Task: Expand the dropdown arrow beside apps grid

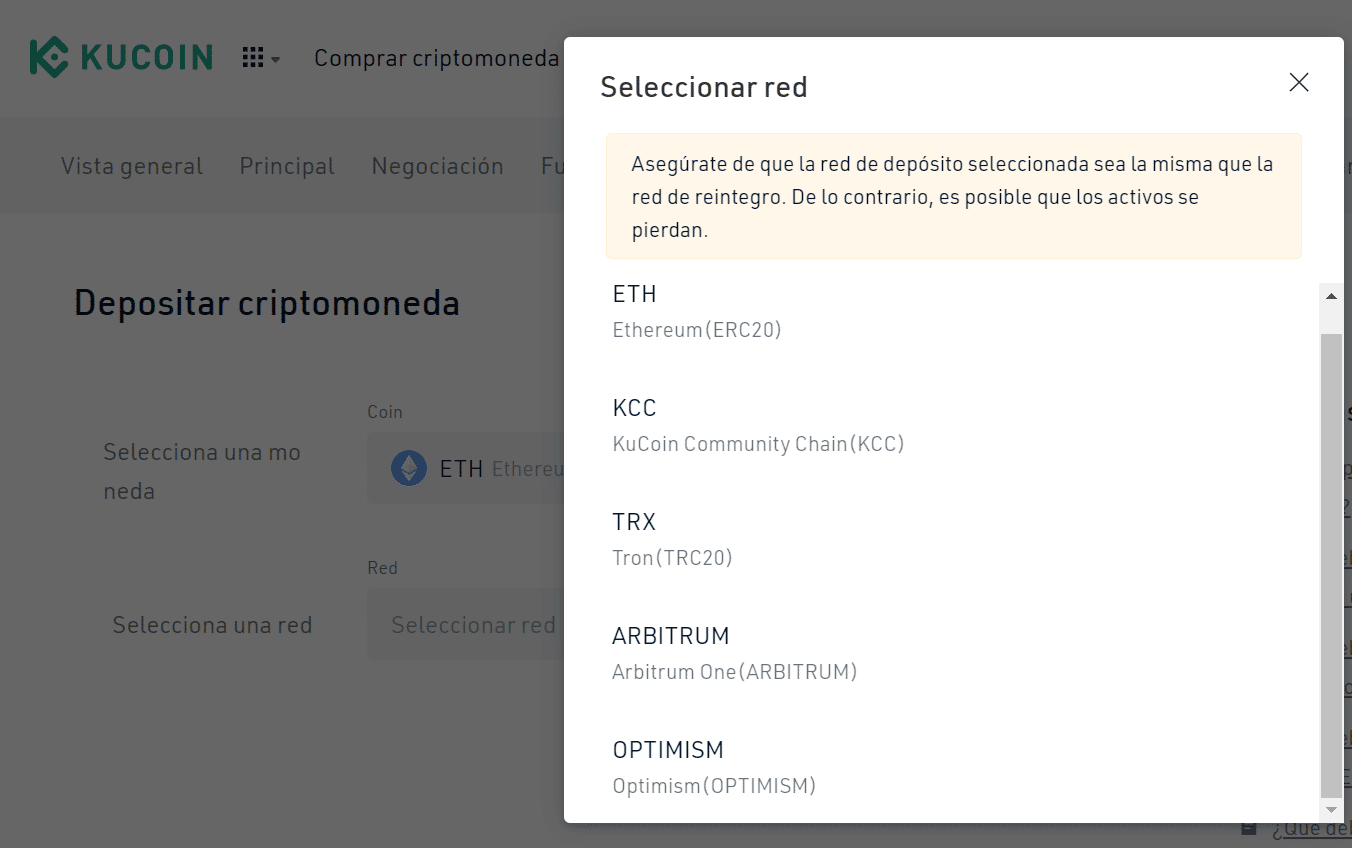Action: pyautogui.click(x=275, y=60)
